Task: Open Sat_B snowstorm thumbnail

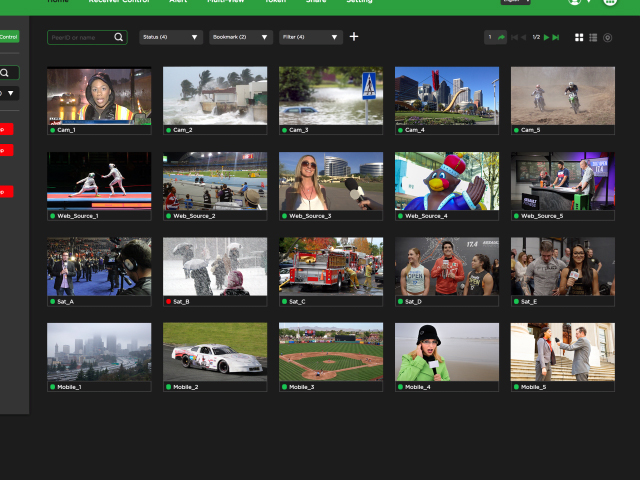Action: [x=215, y=267]
